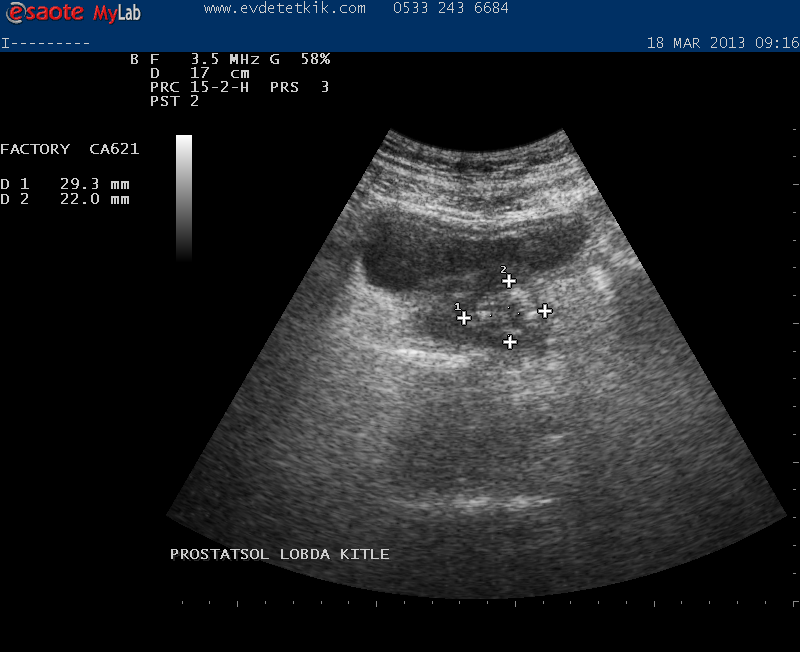
Task: Select the D 2 22.0 mm measurement
Action: tap(65, 199)
